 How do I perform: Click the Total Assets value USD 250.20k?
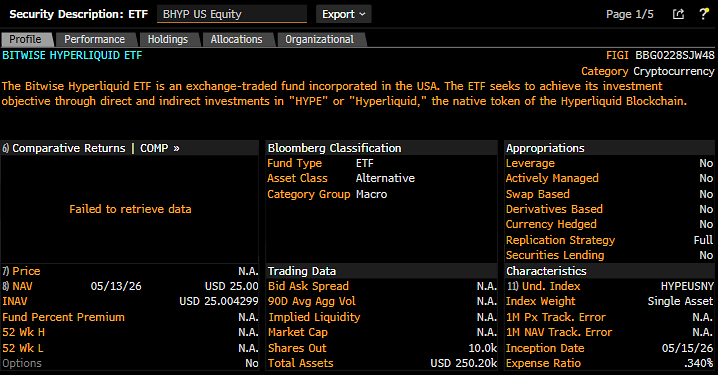(x=463, y=363)
